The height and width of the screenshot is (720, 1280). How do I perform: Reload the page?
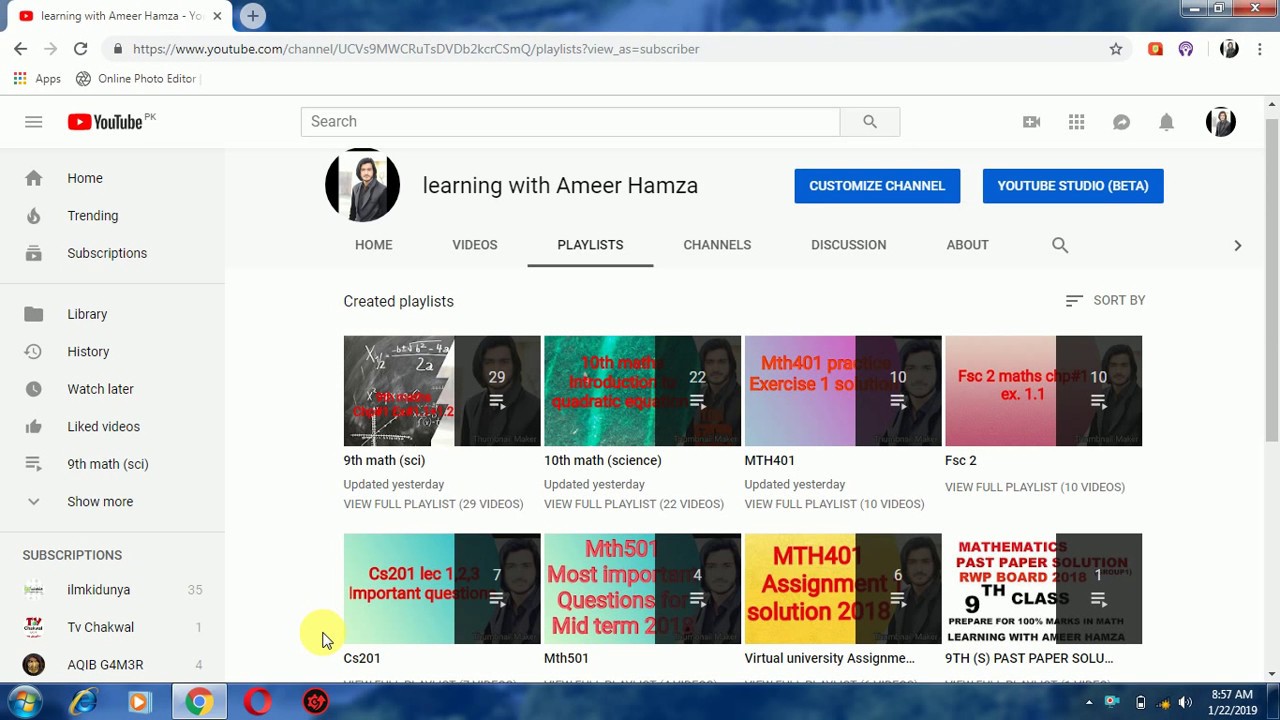pos(80,48)
